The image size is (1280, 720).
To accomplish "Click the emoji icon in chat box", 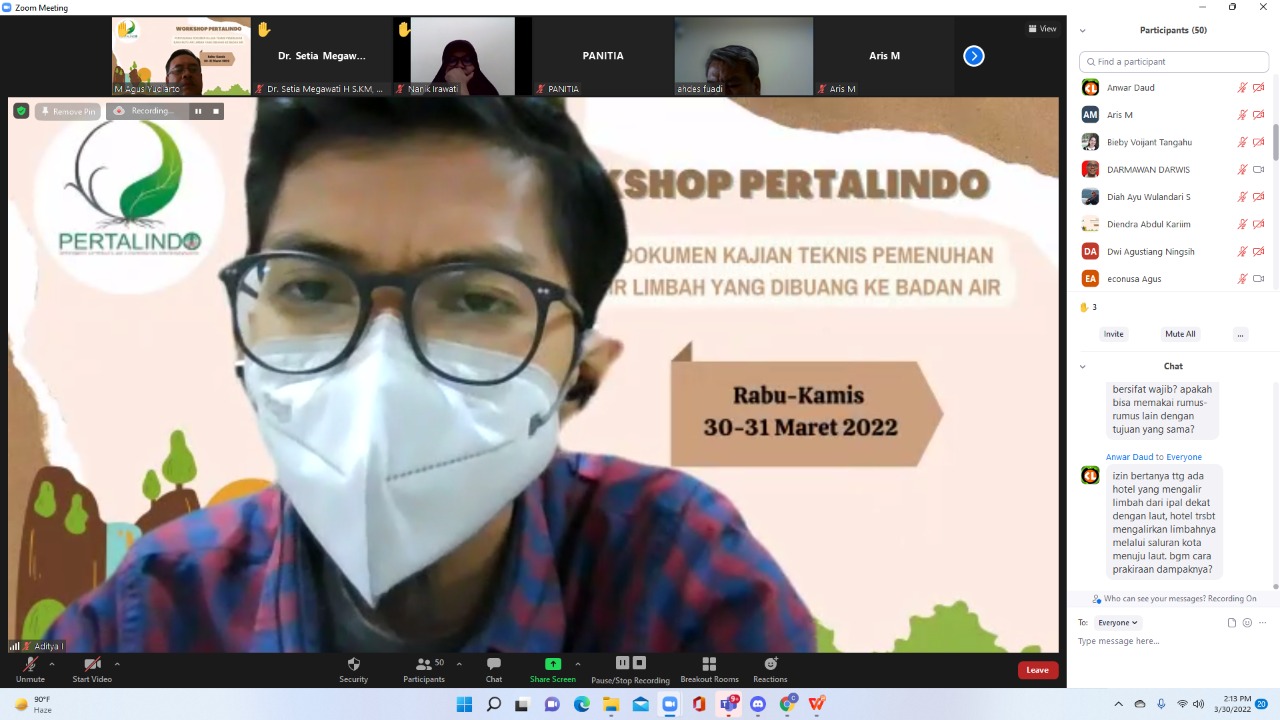I will (x=1247, y=622).
